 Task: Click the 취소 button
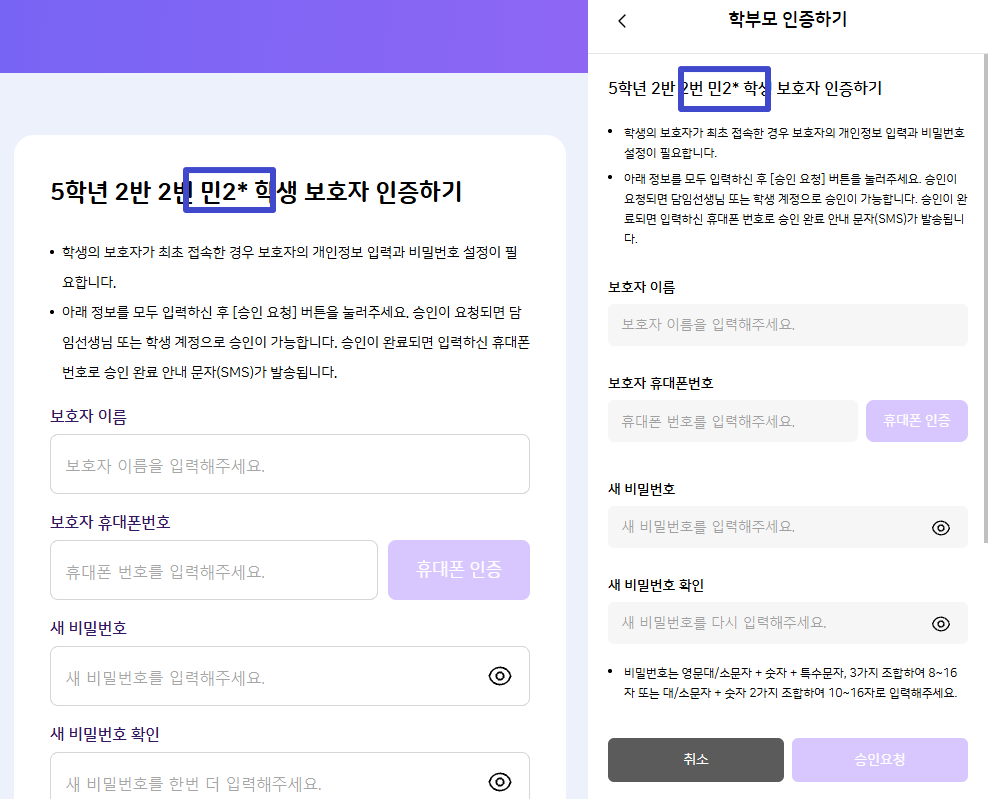tap(695, 759)
